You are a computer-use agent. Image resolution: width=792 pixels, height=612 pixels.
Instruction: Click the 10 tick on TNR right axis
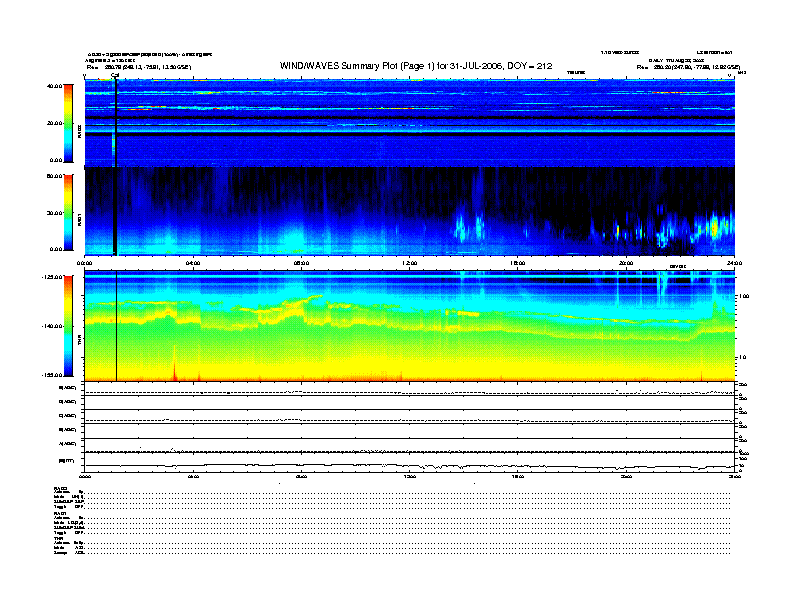pyautogui.click(x=742, y=357)
